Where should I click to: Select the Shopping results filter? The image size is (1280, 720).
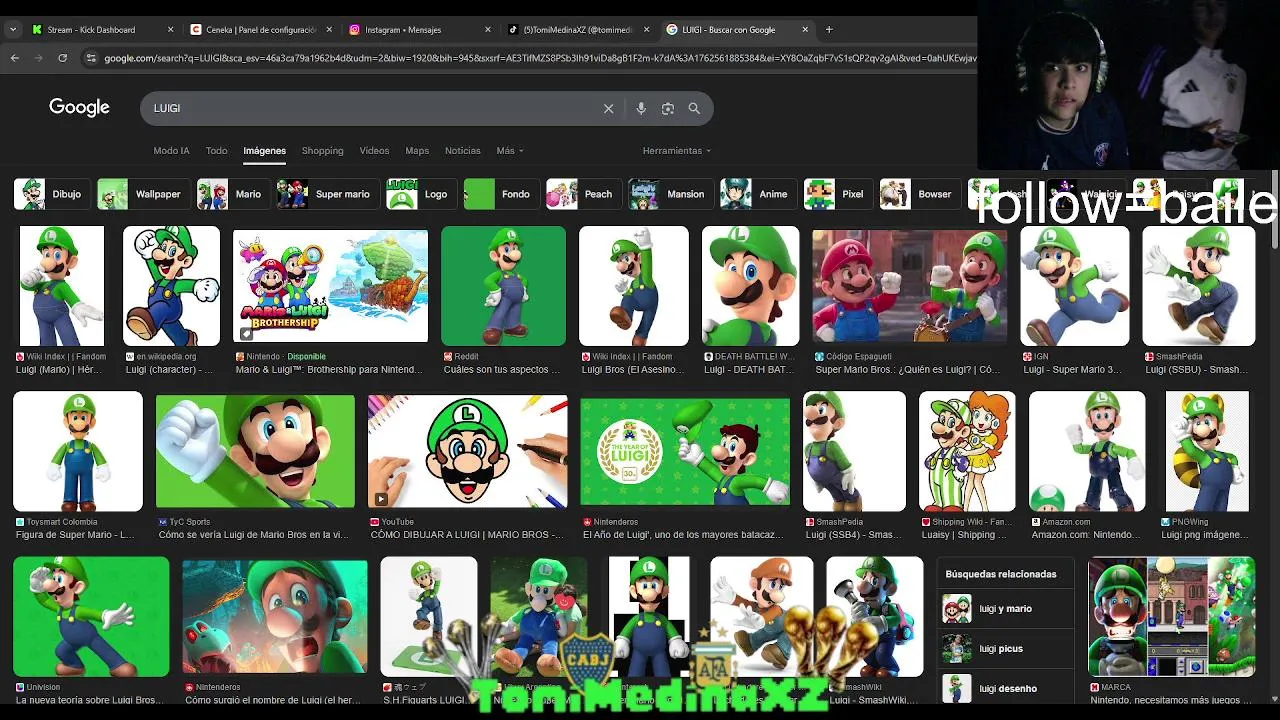click(322, 151)
